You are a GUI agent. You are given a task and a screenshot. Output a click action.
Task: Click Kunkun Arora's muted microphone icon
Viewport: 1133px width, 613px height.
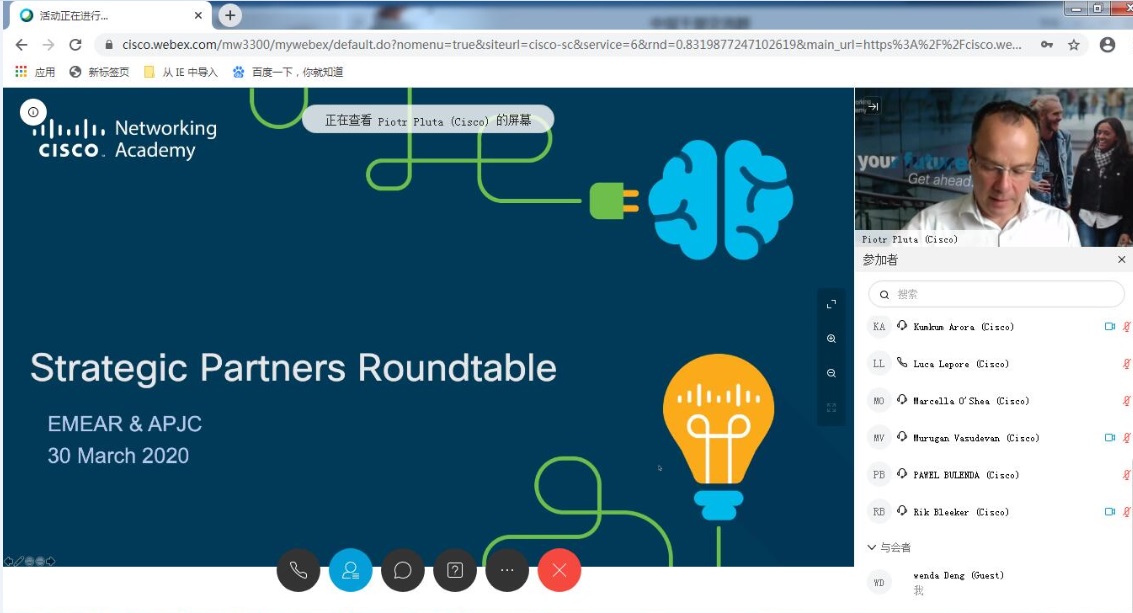(x=1126, y=327)
